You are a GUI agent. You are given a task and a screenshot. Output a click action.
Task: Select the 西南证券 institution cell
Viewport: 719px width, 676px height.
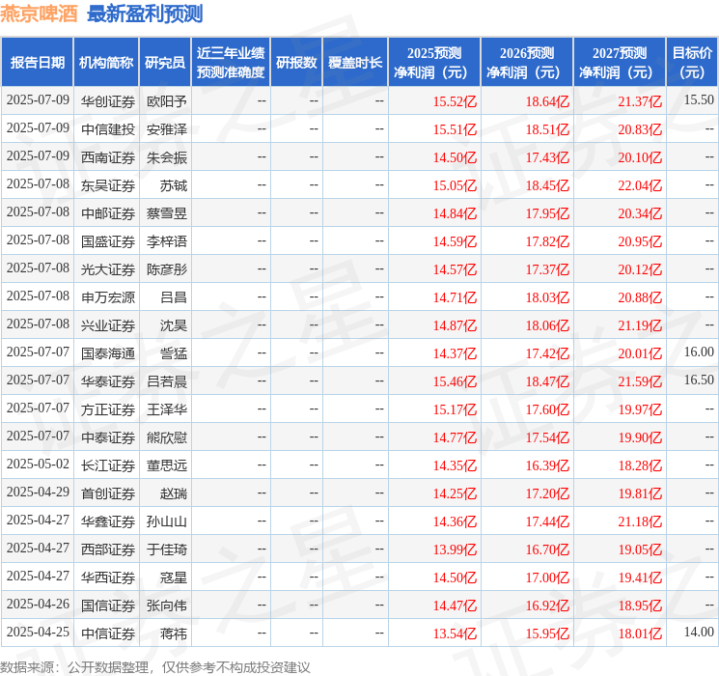point(108,157)
